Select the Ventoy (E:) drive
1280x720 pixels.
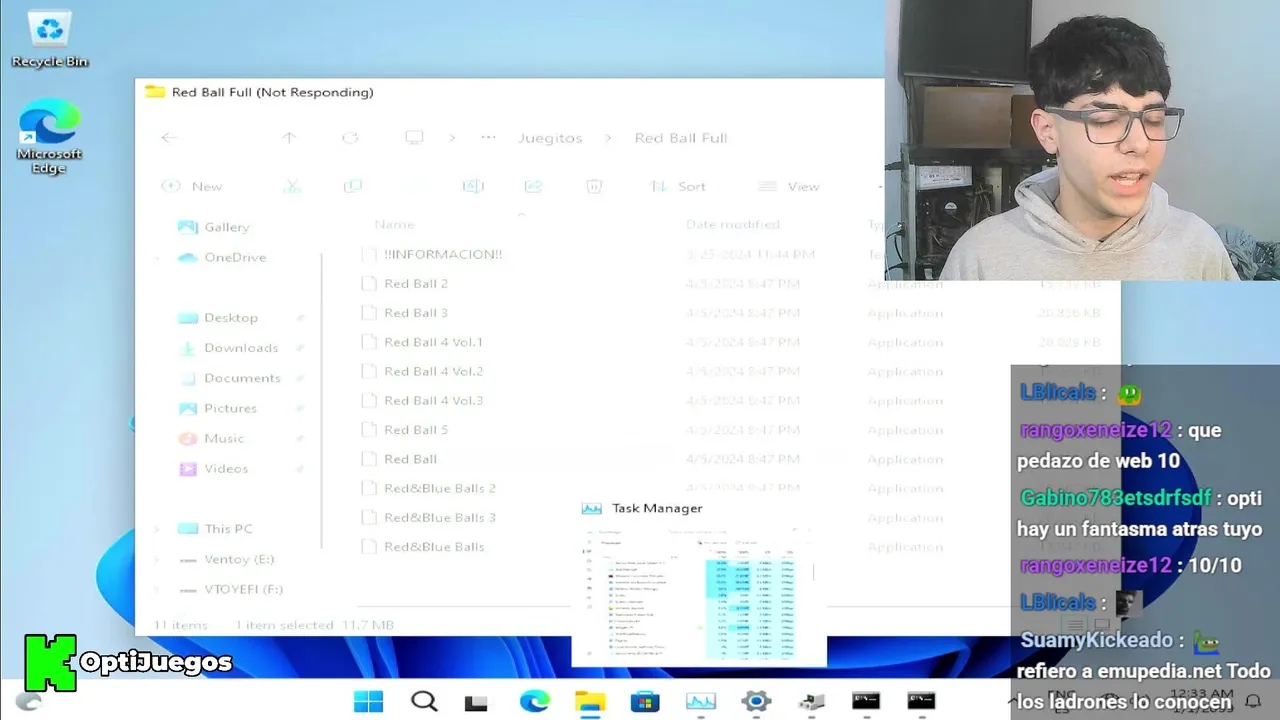pyautogui.click(x=226, y=559)
